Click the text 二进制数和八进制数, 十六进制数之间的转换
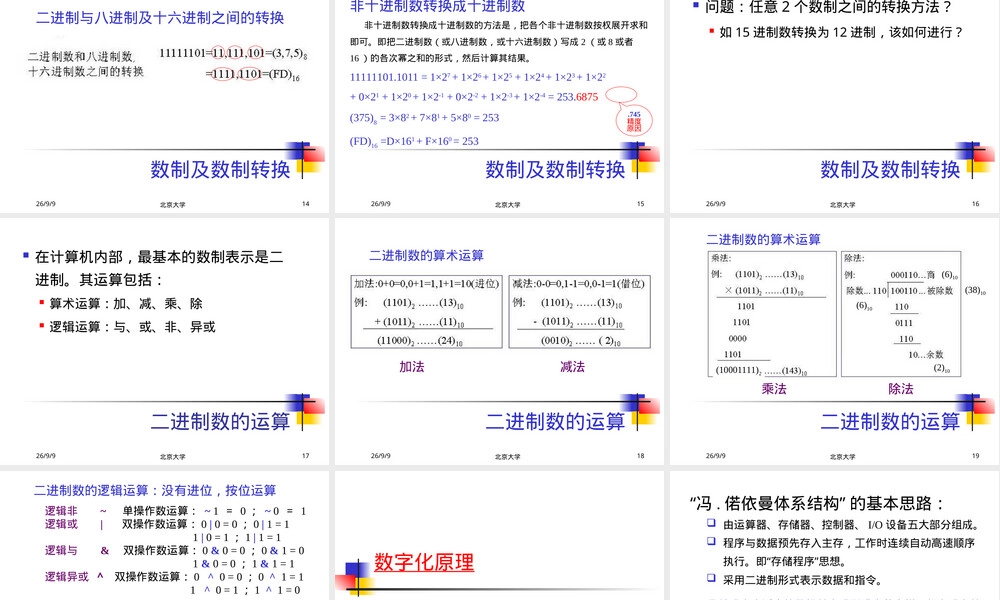Viewport: 1000px width, 600px height. (x=86, y=64)
